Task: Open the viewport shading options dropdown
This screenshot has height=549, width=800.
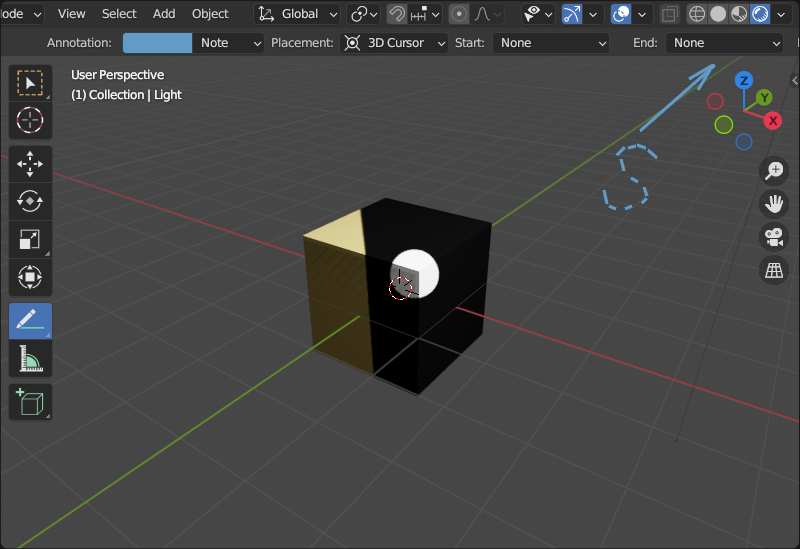Action: 781,14
